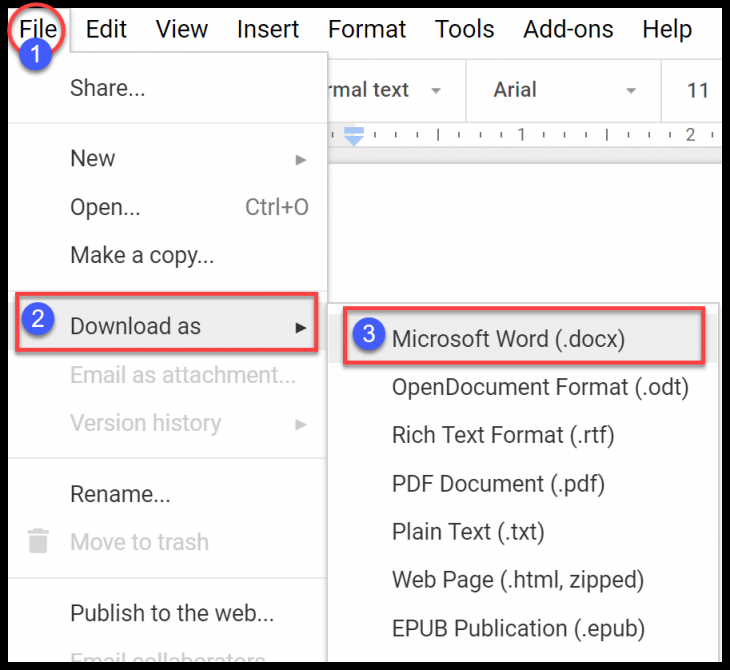Click the Share... menu entry
Screen dimensions: 730x670
(x=107, y=88)
